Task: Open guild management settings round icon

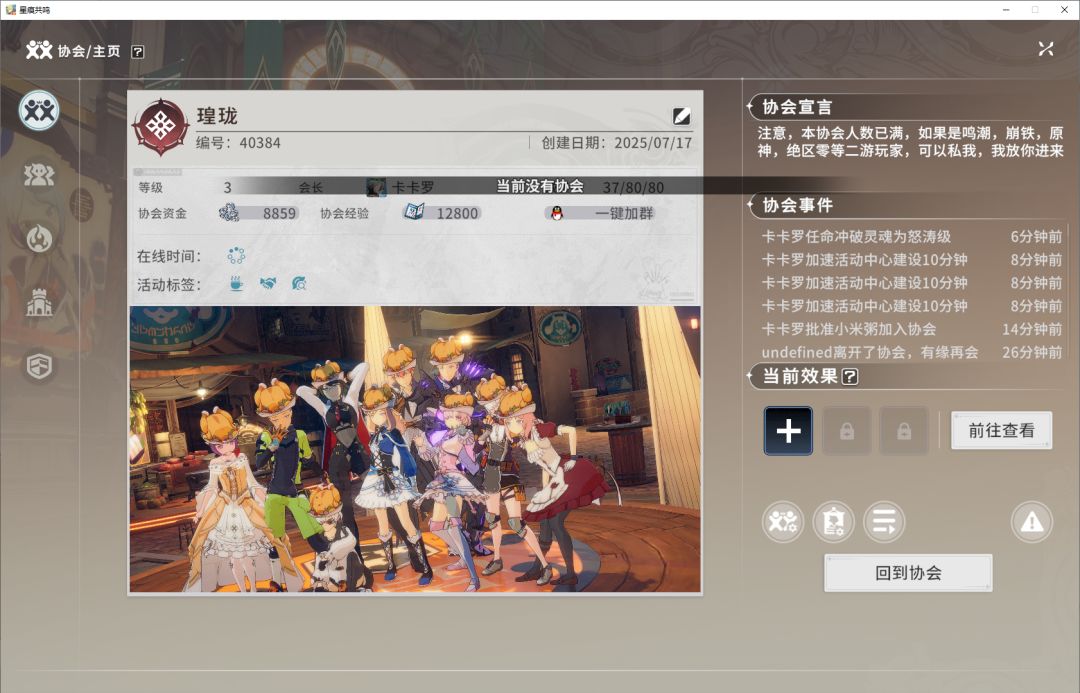Action: tap(782, 522)
